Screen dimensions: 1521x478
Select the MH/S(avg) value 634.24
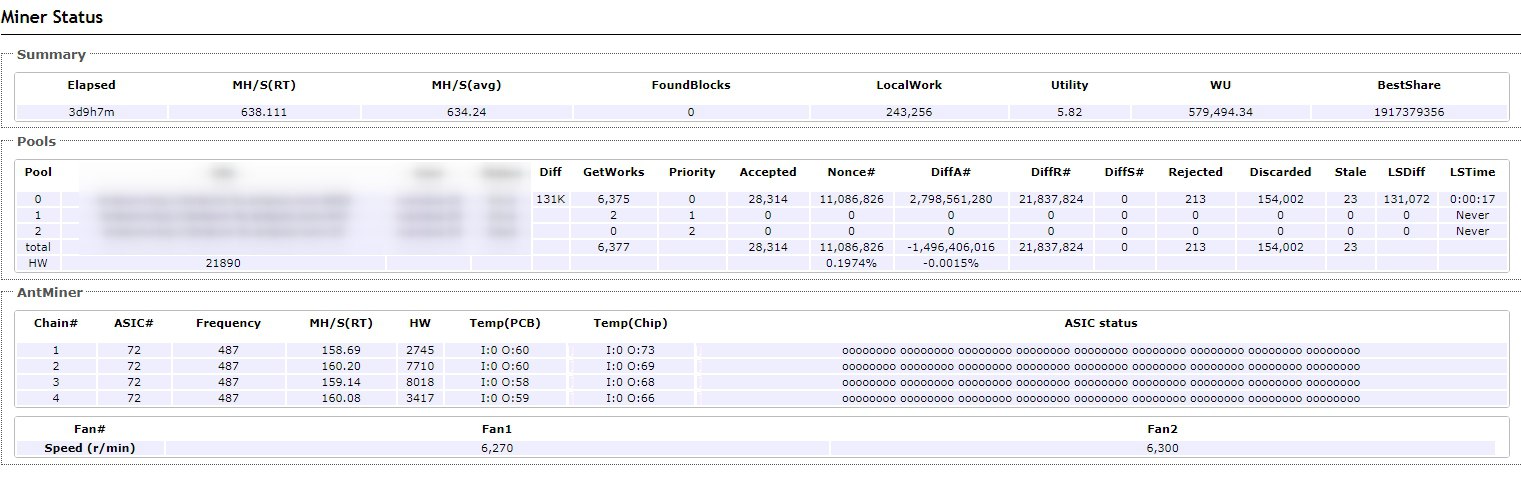[x=466, y=112]
